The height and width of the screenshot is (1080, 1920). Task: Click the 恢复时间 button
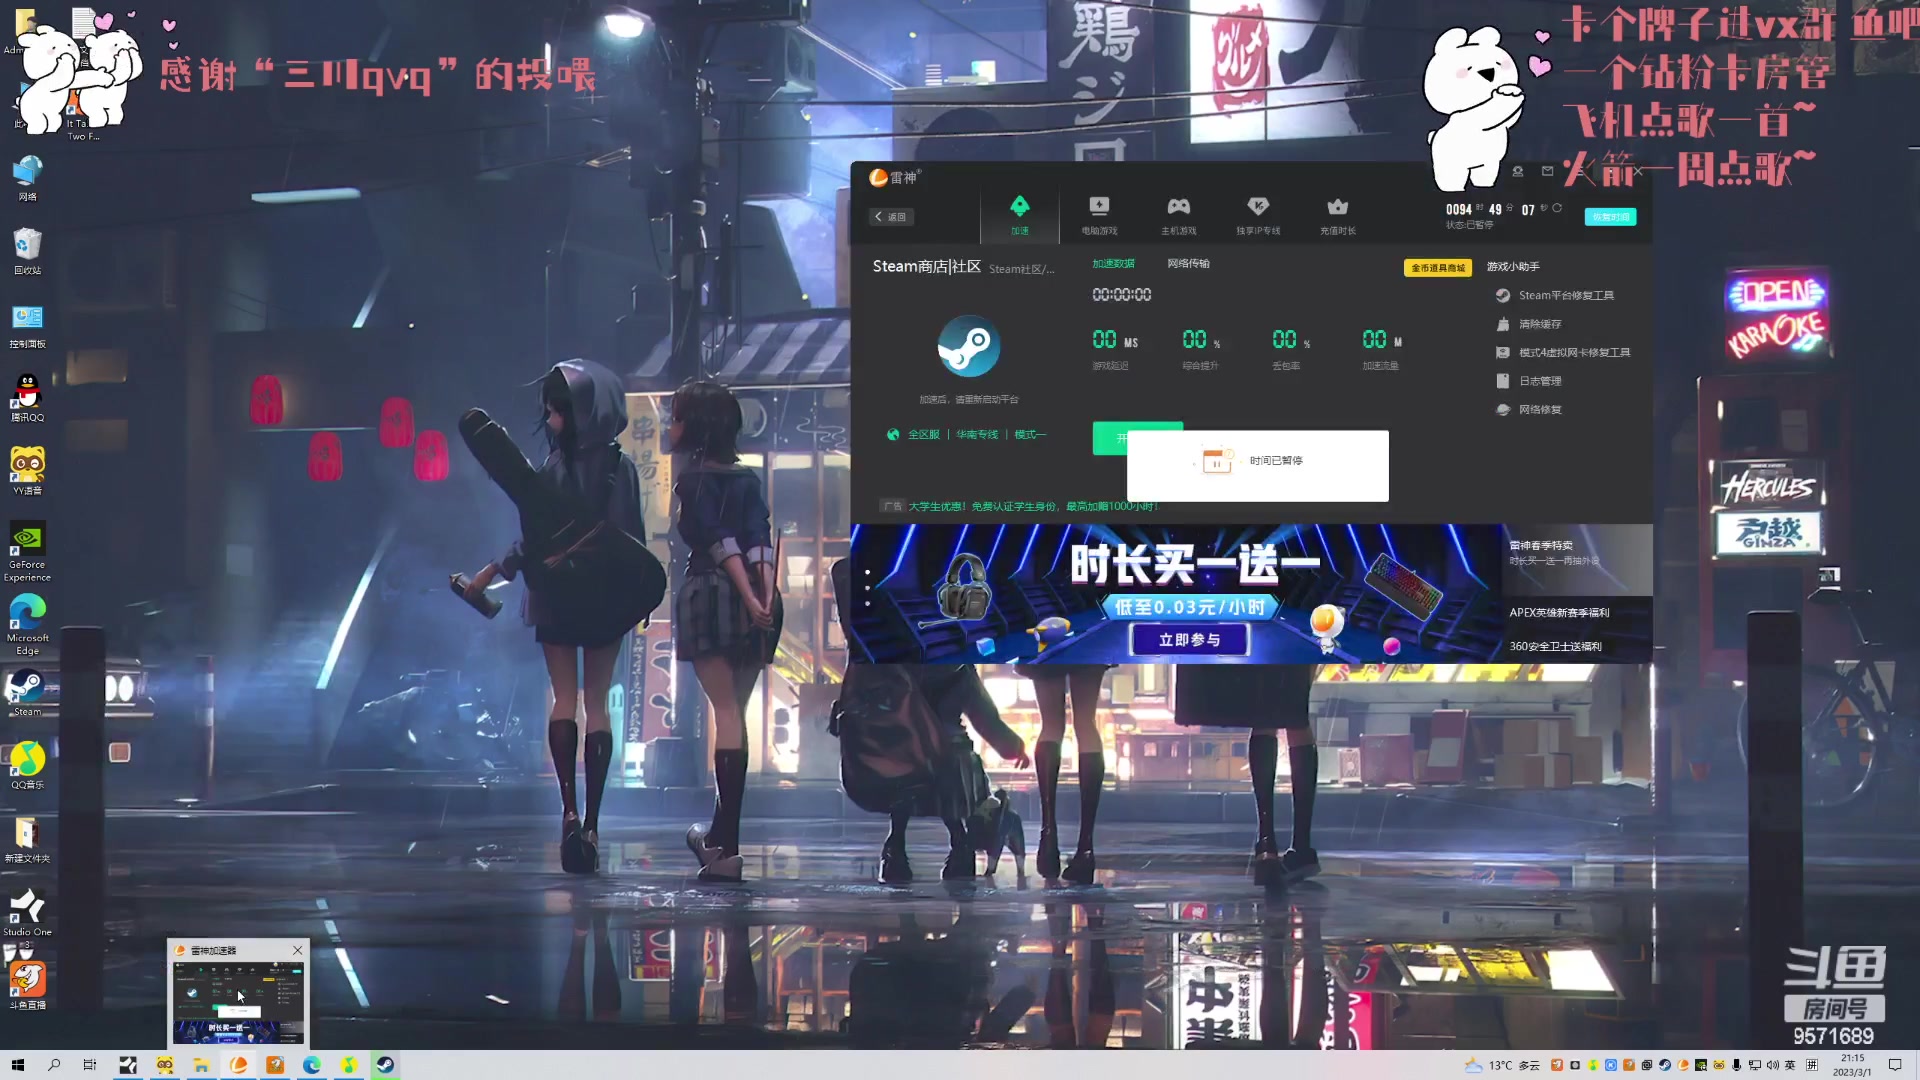(1610, 217)
